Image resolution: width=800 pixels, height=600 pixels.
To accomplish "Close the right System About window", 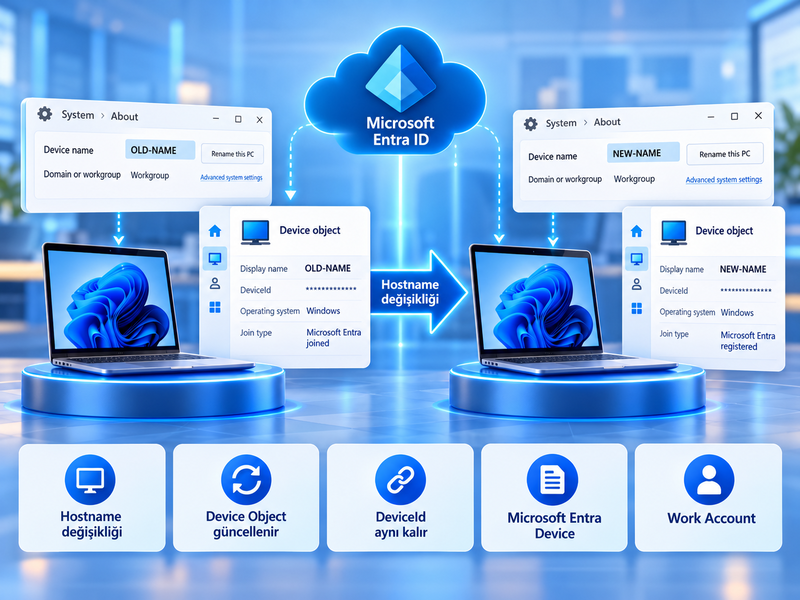I will (759, 116).
